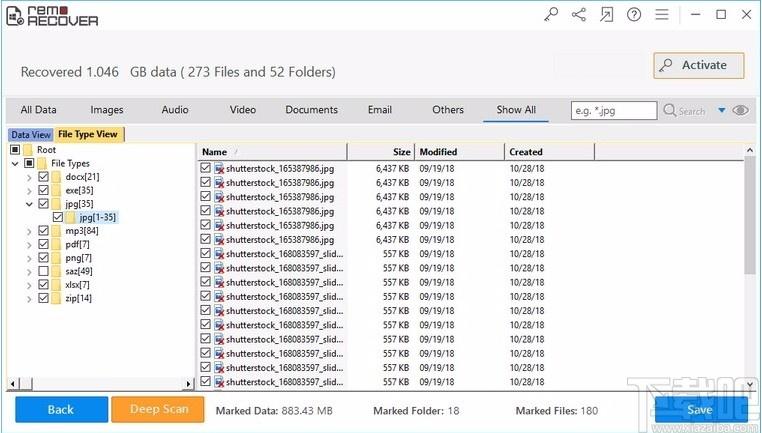Check the saz[49] folder checkbox
Image resolution: width=762 pixels, height=433 pixels.
[x=43, y=271]
